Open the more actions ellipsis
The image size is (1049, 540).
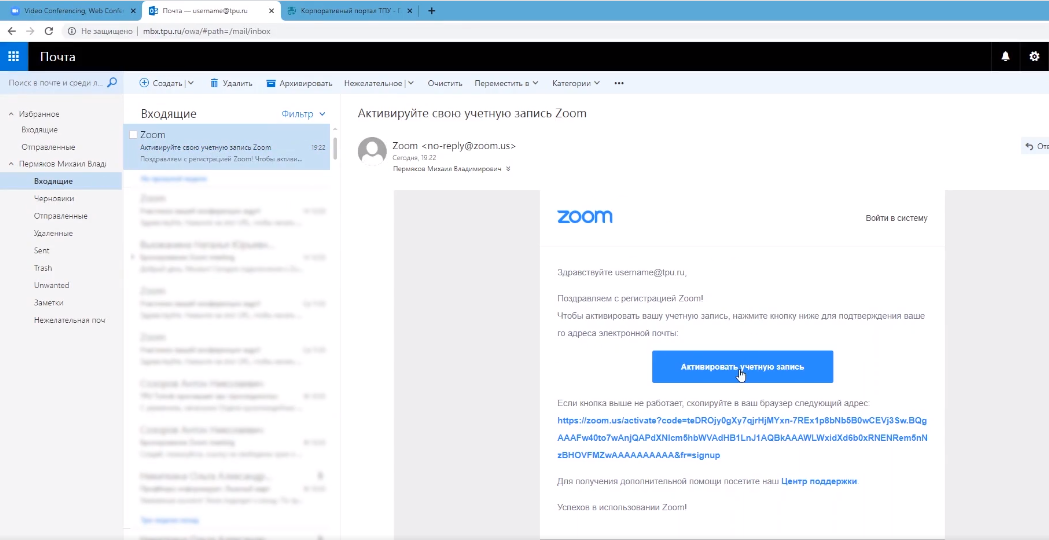coord(619,83)
